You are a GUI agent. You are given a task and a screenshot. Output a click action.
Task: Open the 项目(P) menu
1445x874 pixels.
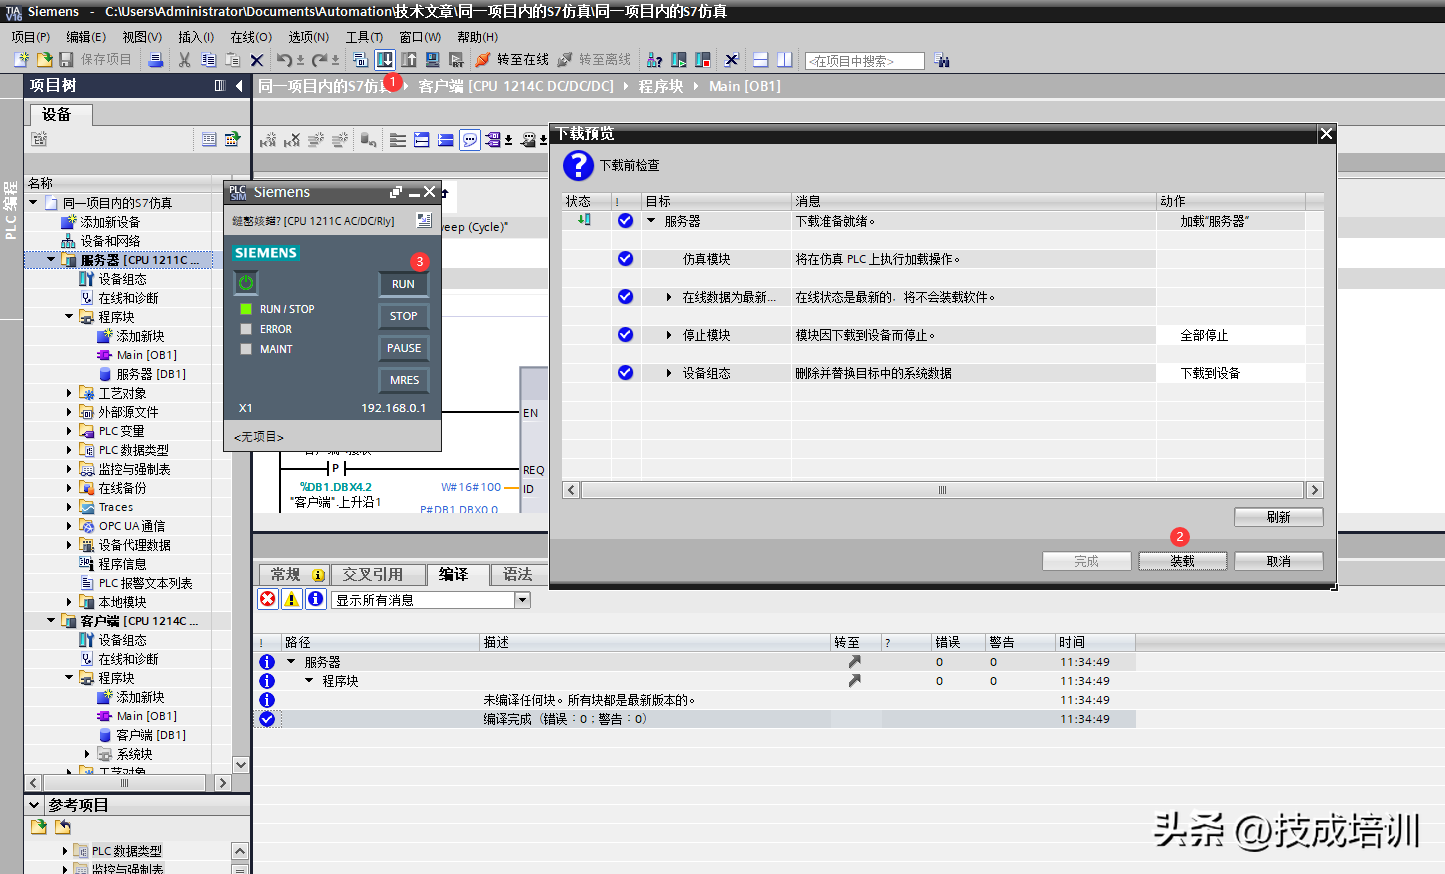[31, 37]
